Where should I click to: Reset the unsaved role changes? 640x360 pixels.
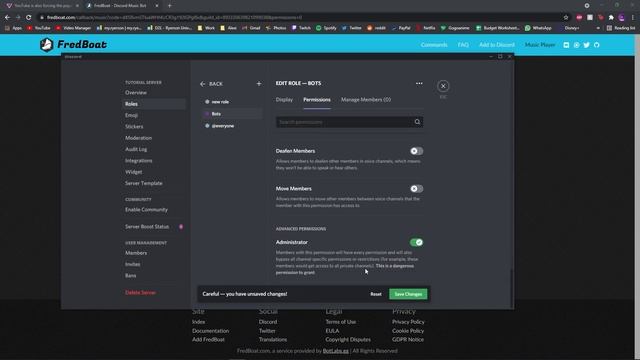[x=376, y=294]
